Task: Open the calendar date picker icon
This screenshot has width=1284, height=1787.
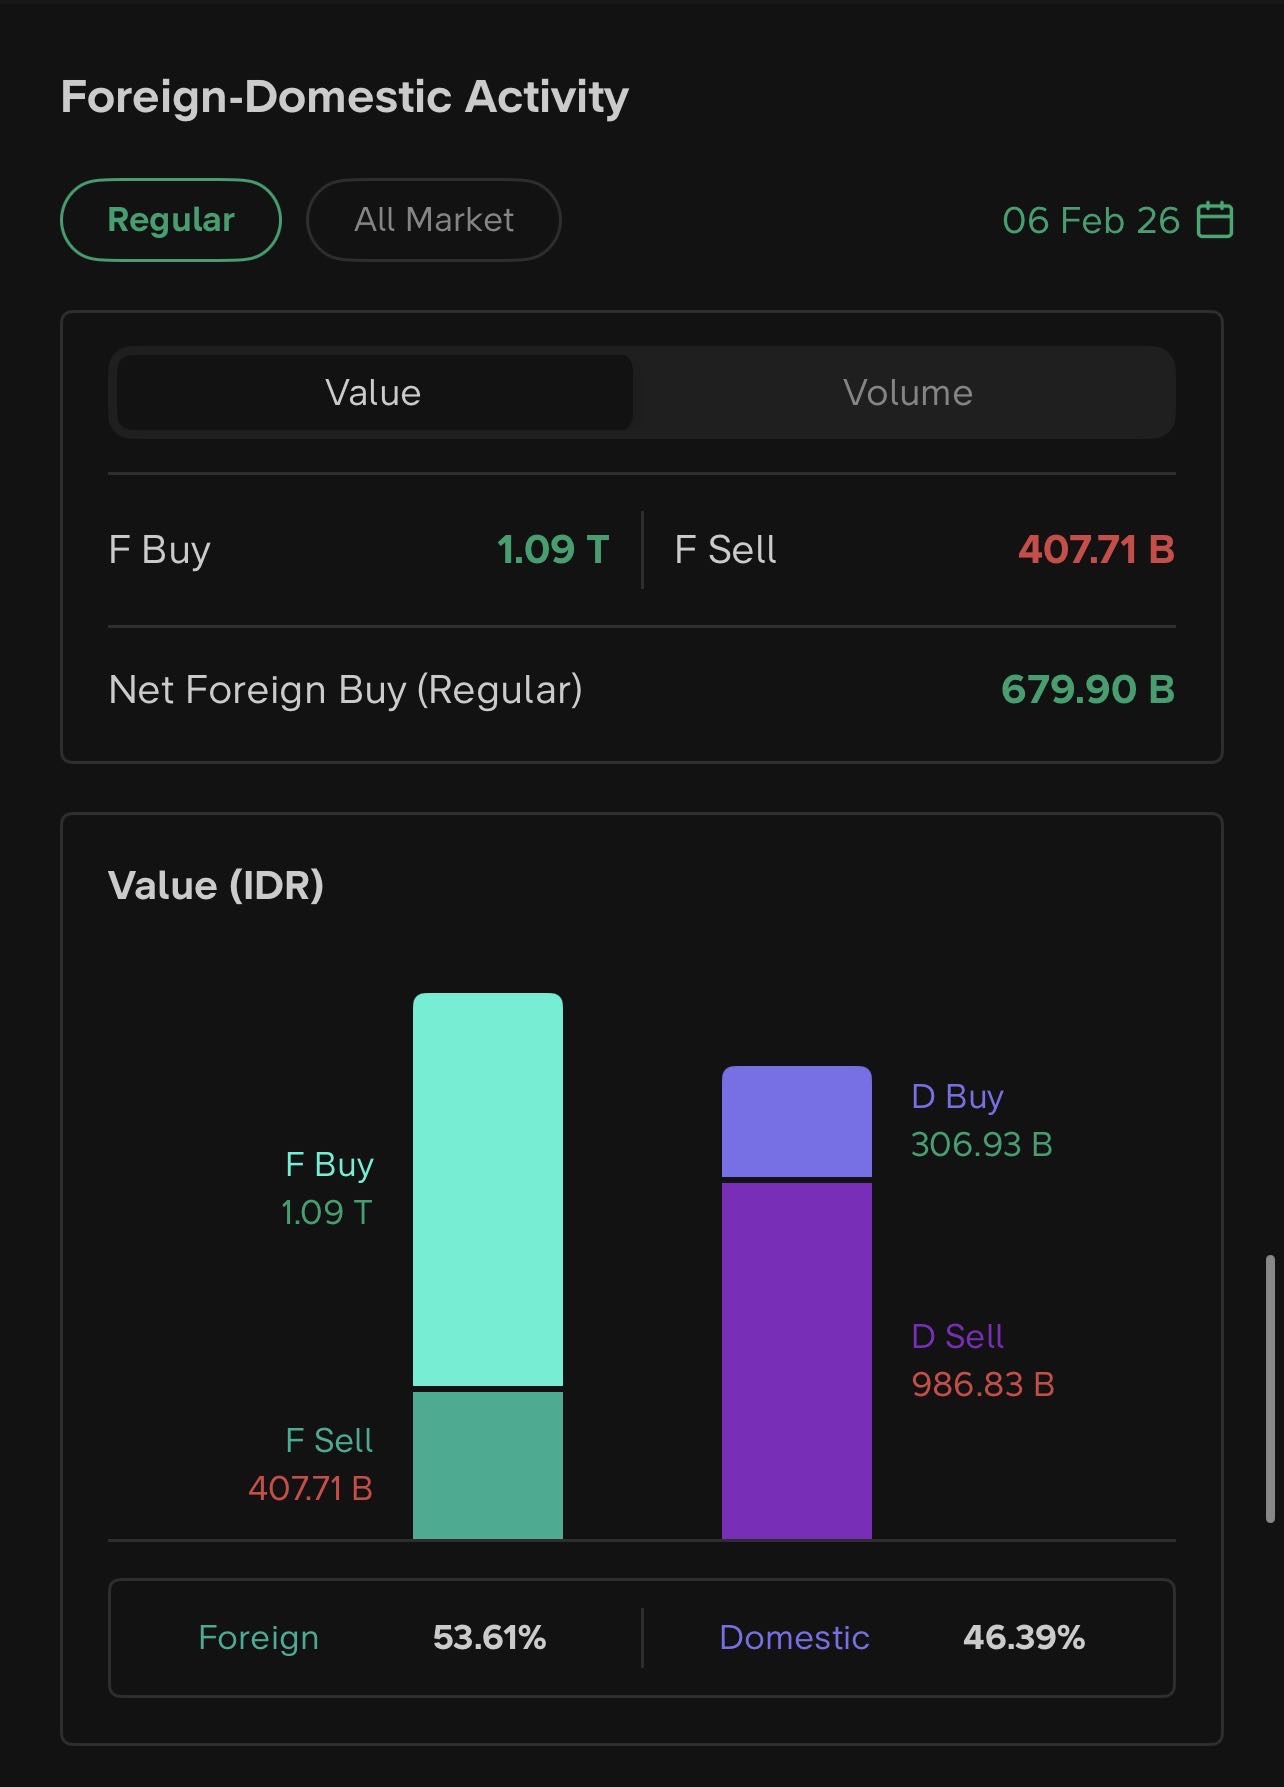Action: [x=1215, y=220]
